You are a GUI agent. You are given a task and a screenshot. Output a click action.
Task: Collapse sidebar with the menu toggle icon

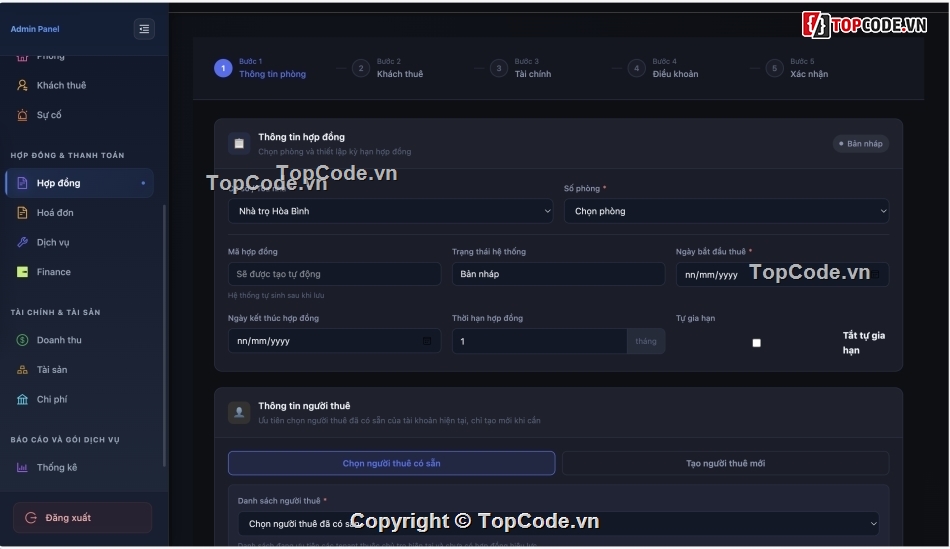pos(144,28)
